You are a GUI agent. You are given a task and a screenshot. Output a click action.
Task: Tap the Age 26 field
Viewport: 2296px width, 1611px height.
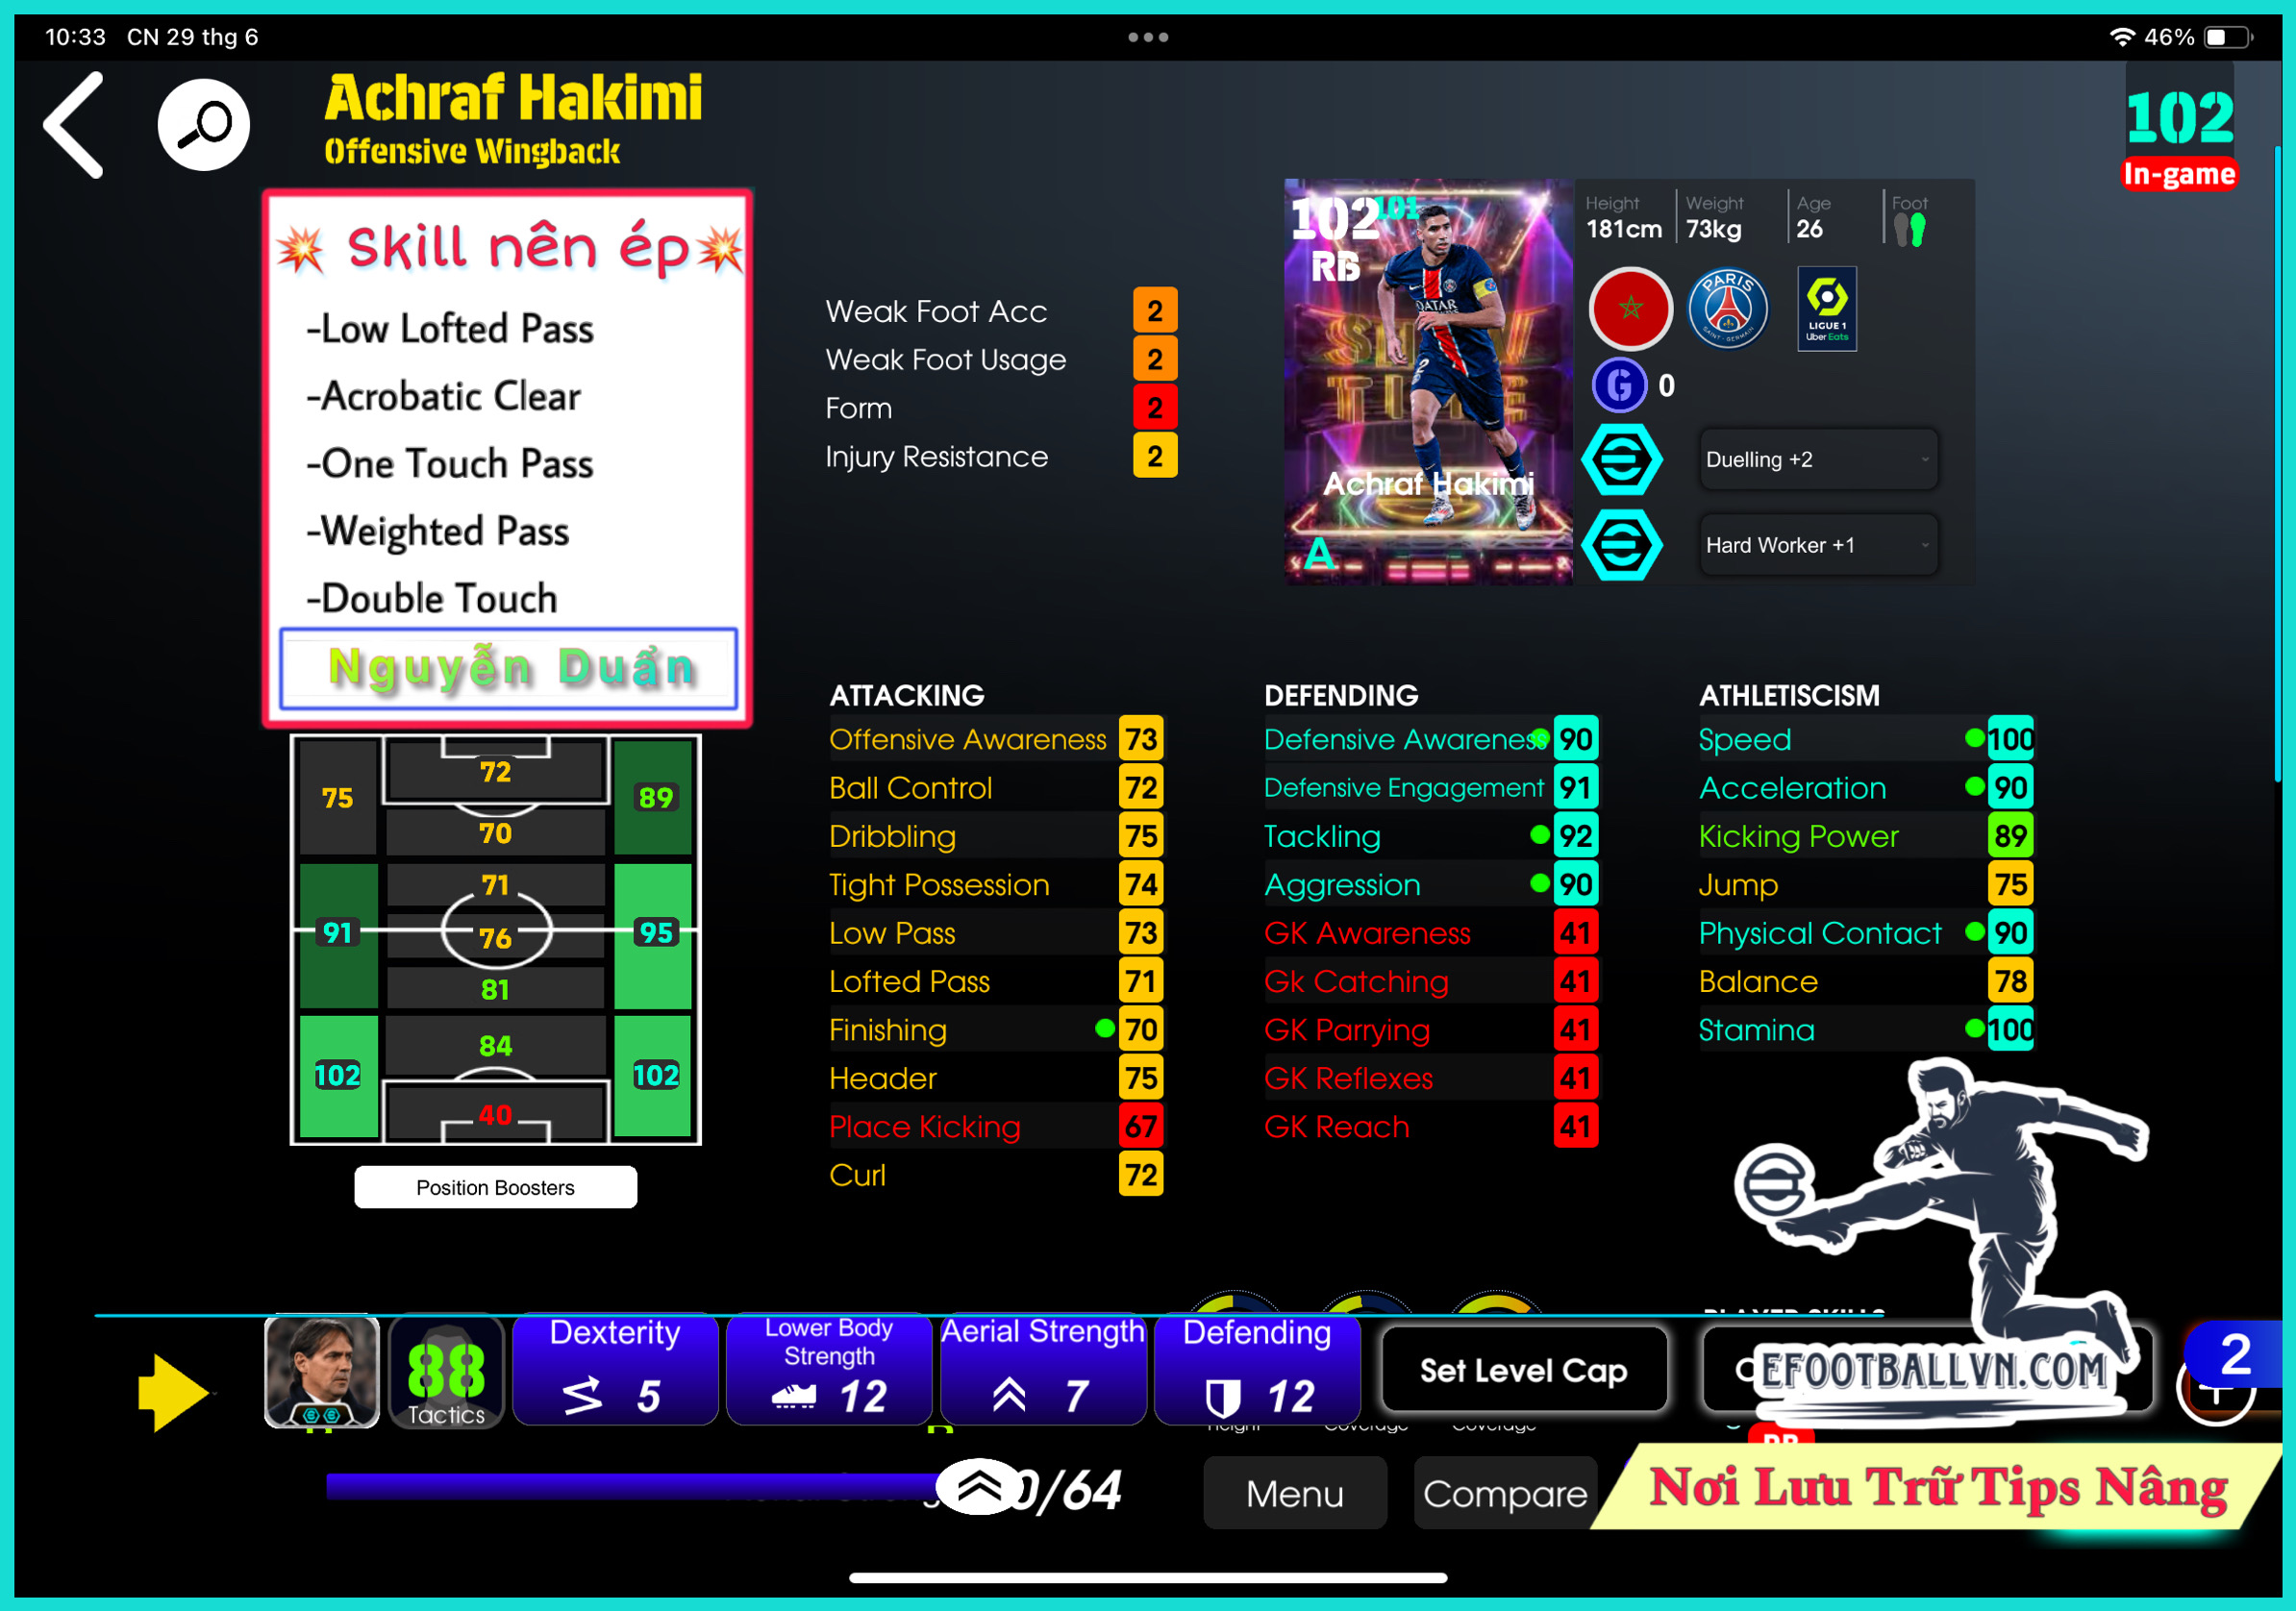1812,217
